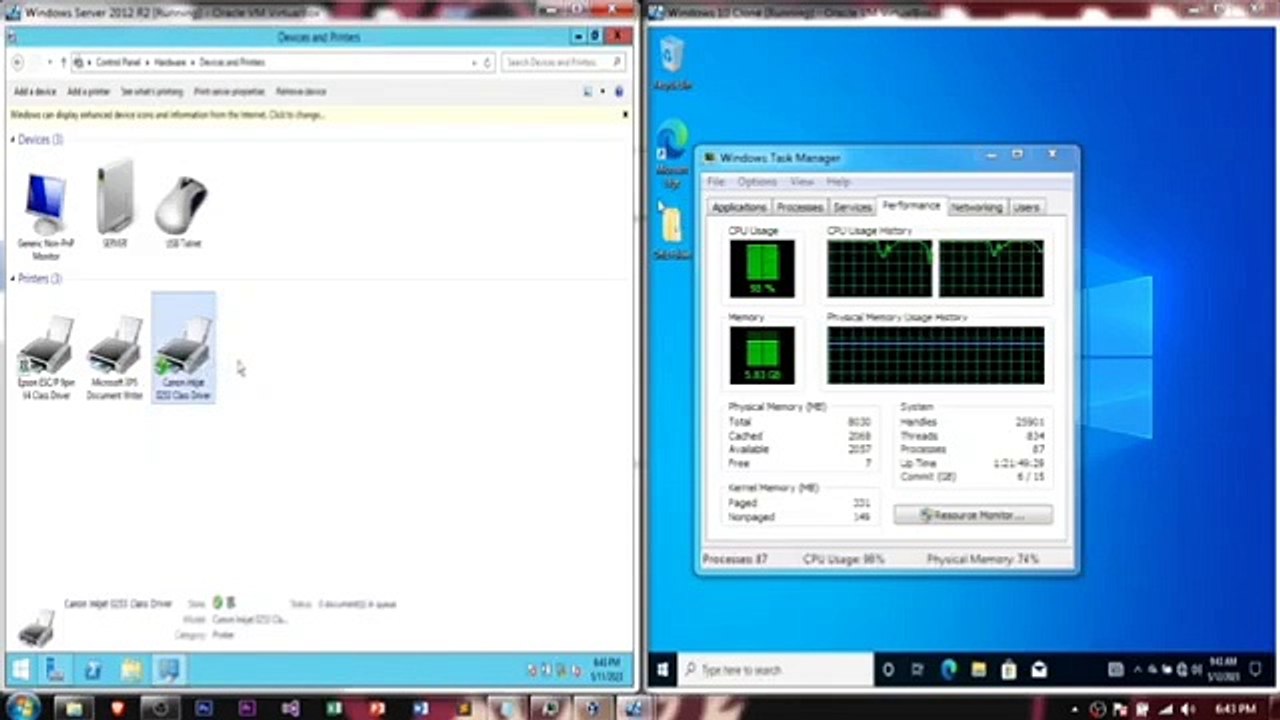Refresh the Devices and Printers address bar
1280x720 pixels.
pos(487,62)
